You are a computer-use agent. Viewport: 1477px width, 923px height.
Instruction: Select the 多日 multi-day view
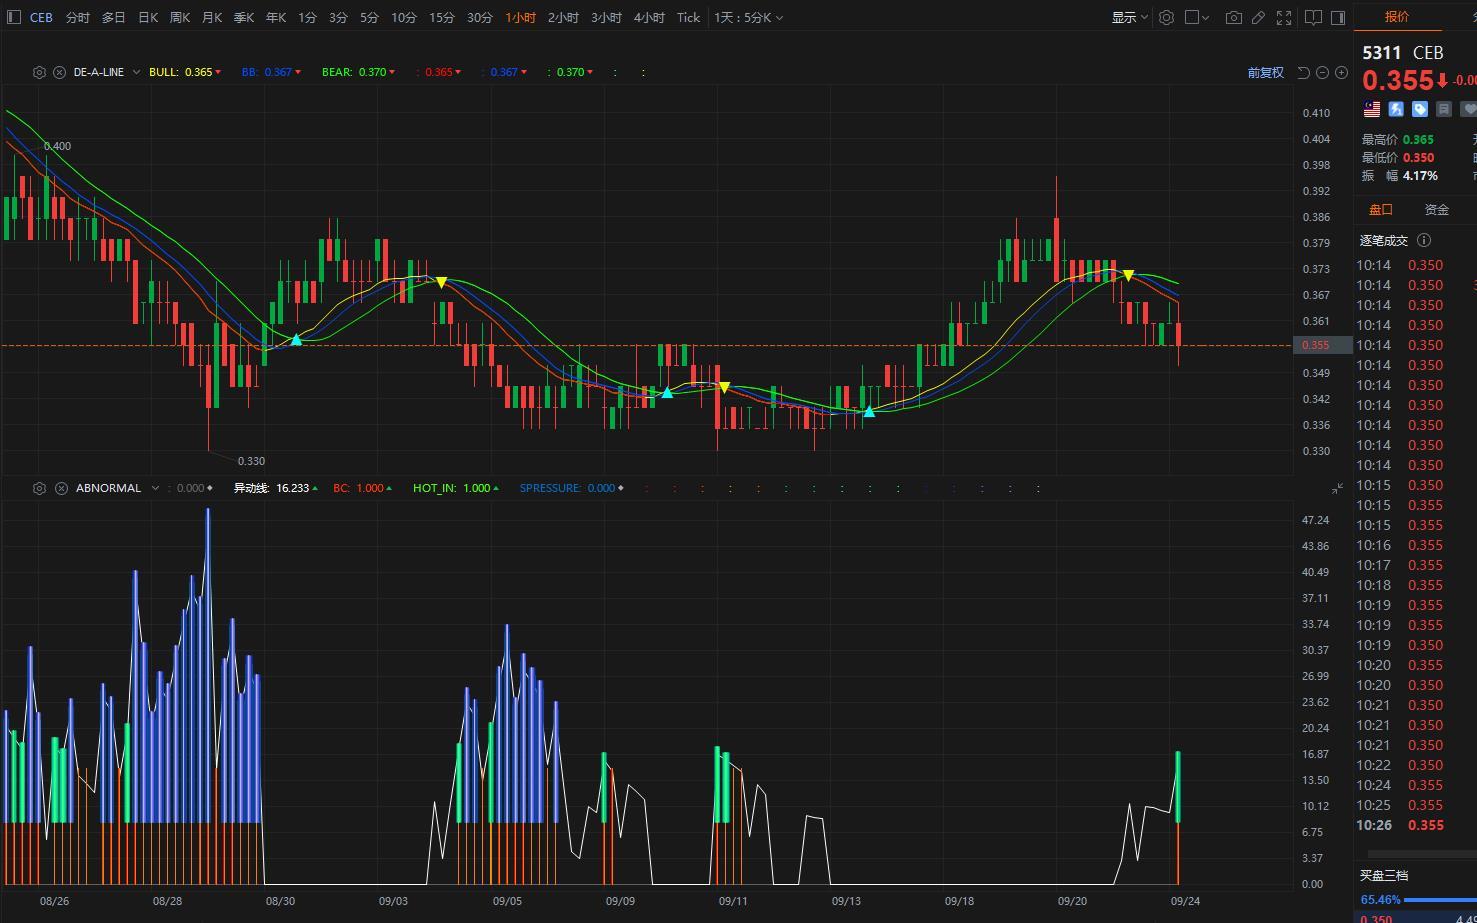(x=113, y=17)
